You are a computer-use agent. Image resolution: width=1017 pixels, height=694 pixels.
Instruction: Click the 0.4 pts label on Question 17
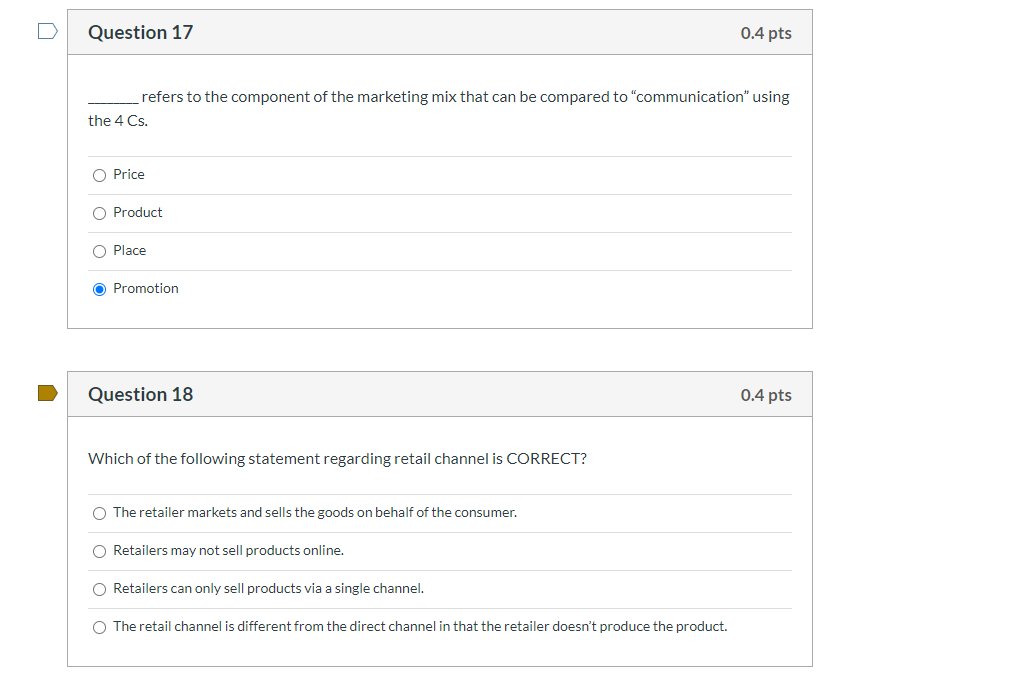(766, 32)
